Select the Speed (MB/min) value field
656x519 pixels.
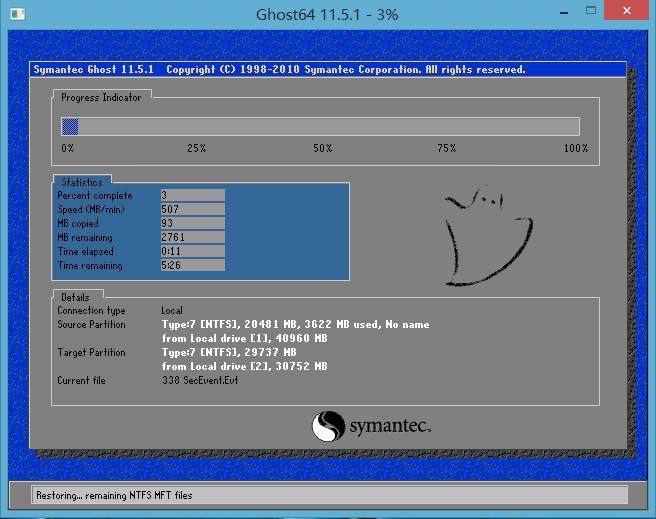pyautogui.click(x=192, y=210)
